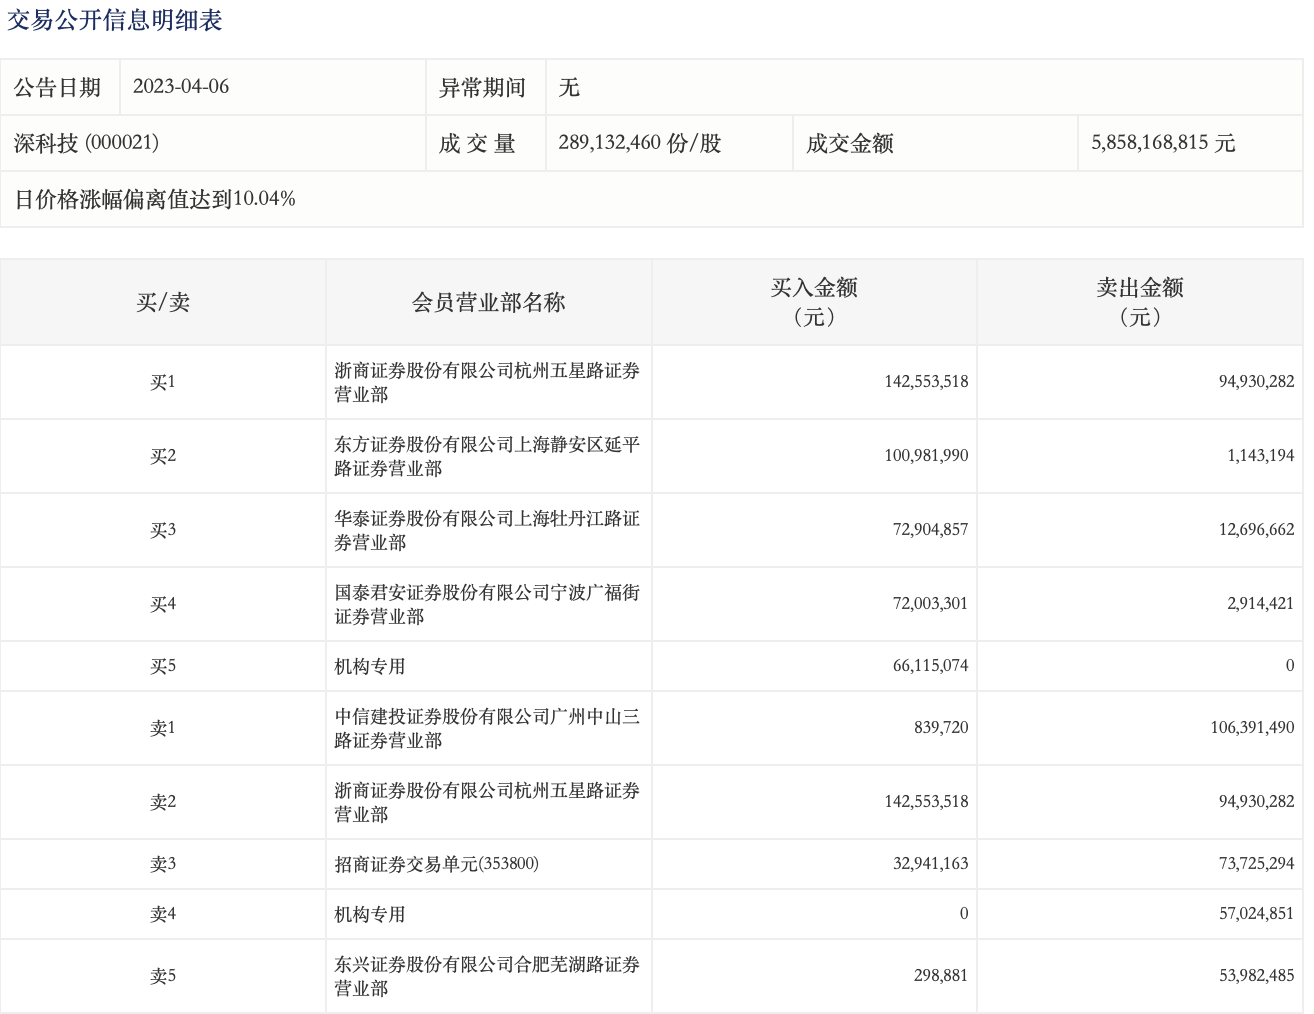
Task: Select 东兴证券 合肥芜湖路 branch name
Action: tap(487, 976)
